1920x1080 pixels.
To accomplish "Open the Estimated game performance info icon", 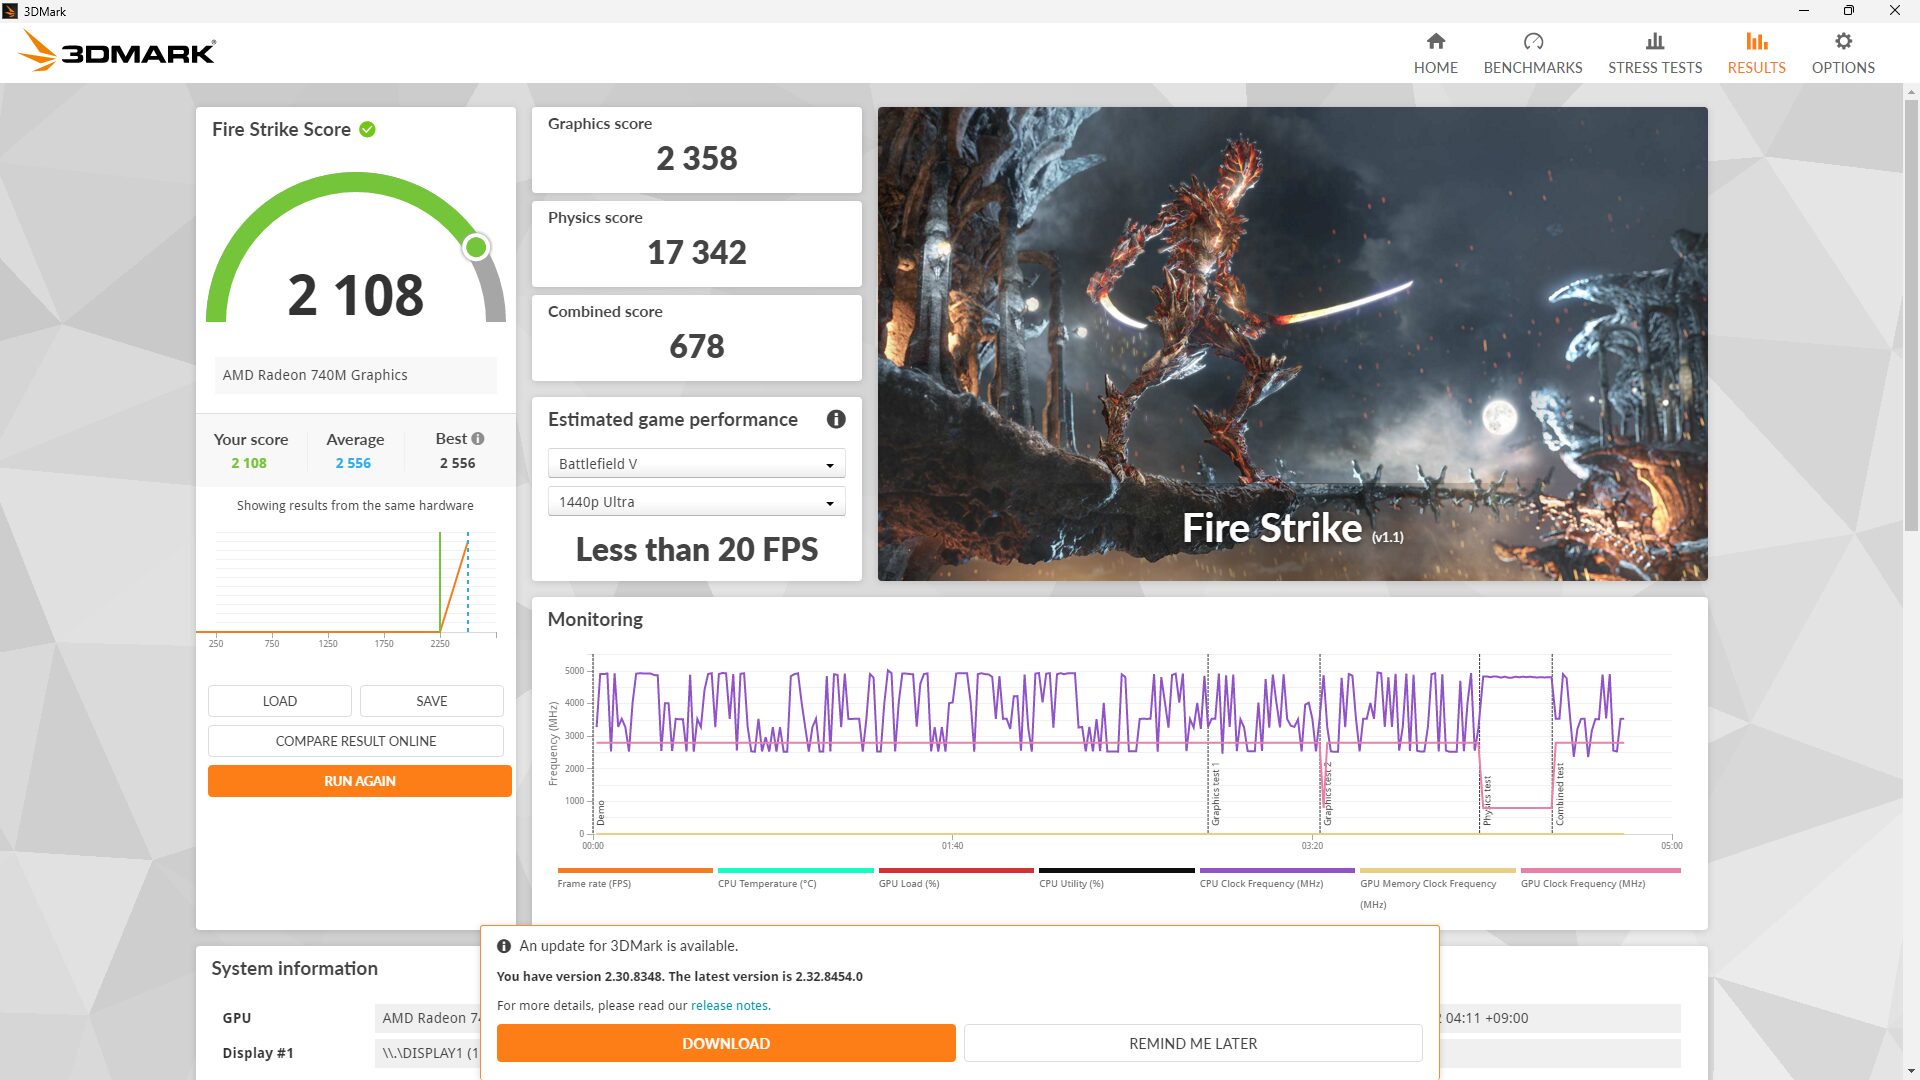I will pyautogui.click(x=836, y=420).
